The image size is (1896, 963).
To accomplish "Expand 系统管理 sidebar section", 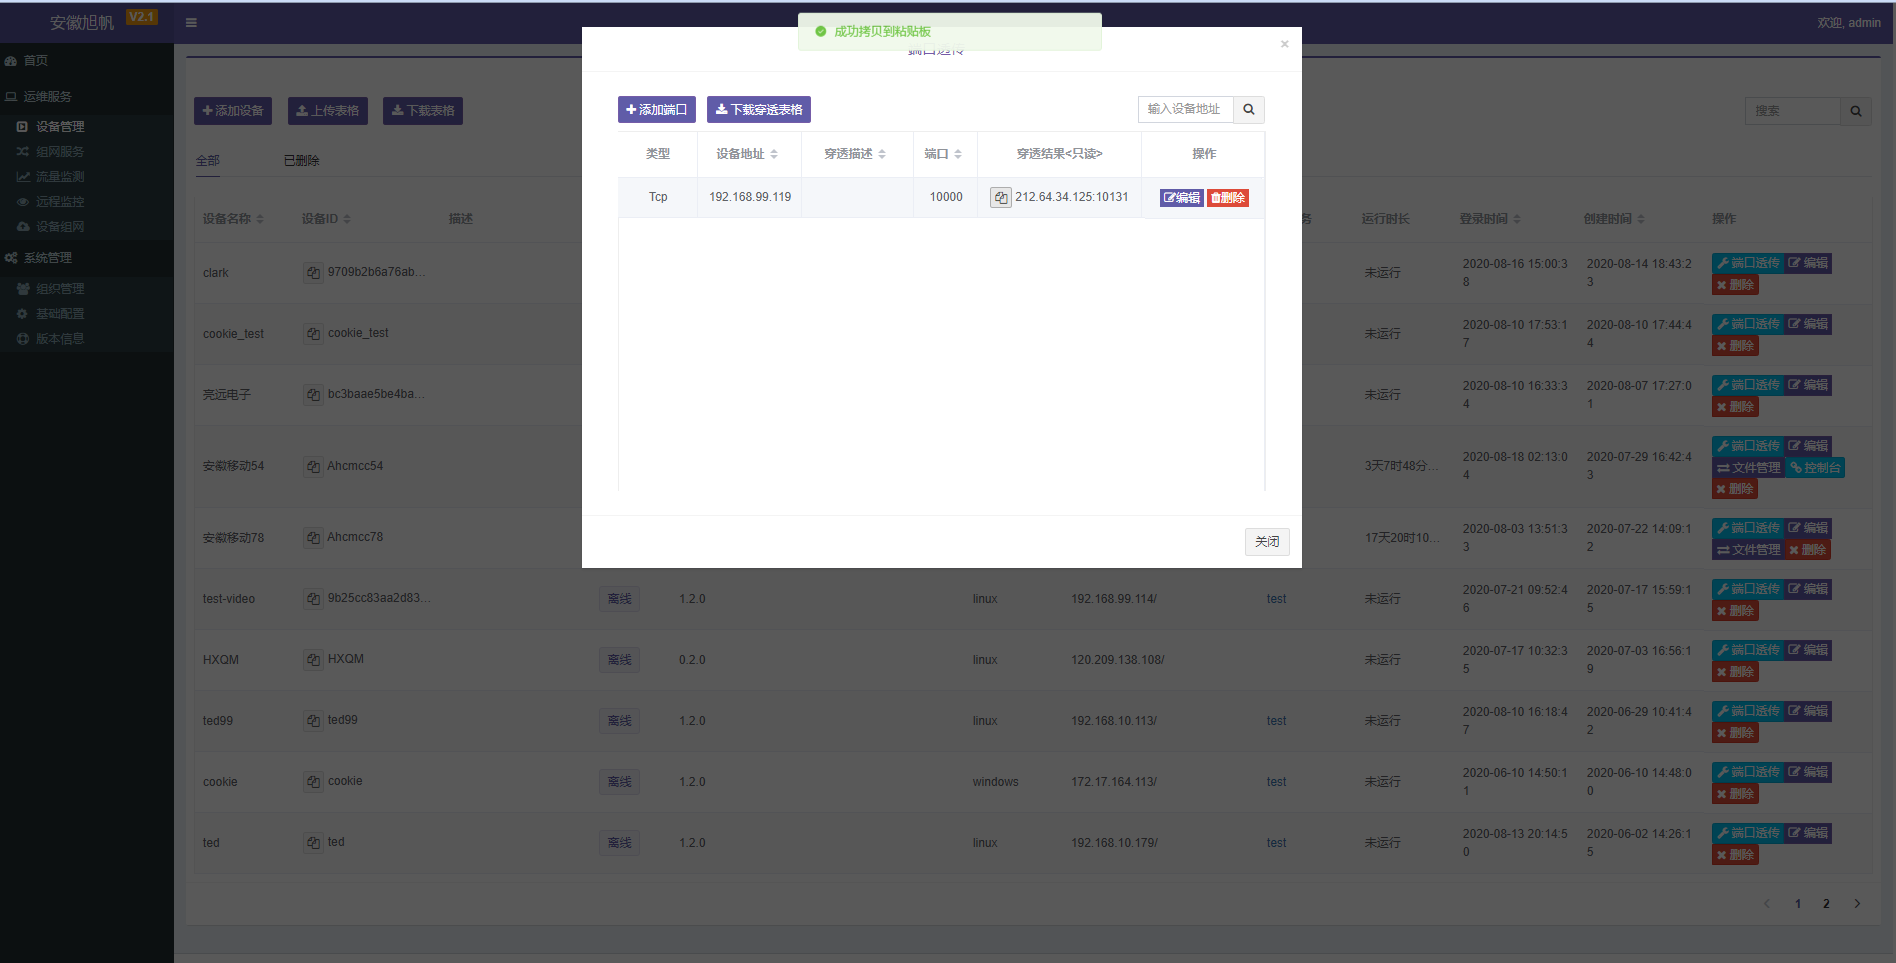I will tap(87, 258).
